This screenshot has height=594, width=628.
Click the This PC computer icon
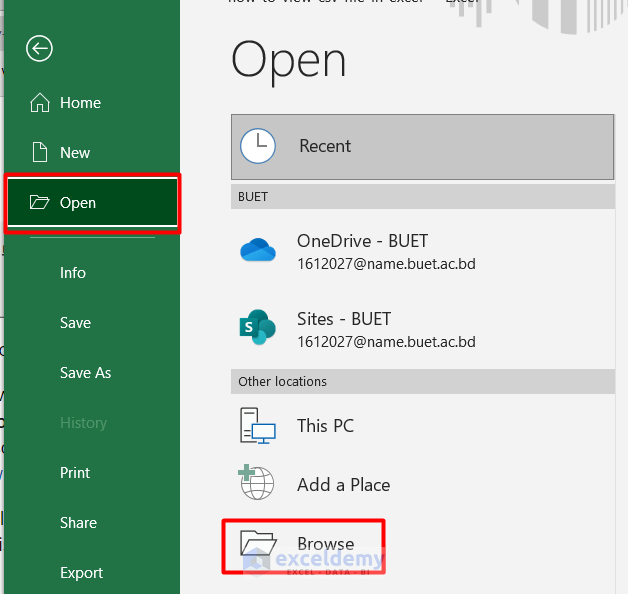(258, 425)
